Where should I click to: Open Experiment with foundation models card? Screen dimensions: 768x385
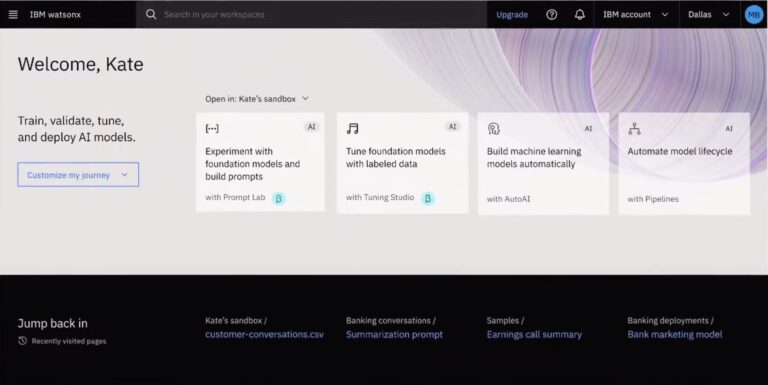click(260, 162)
